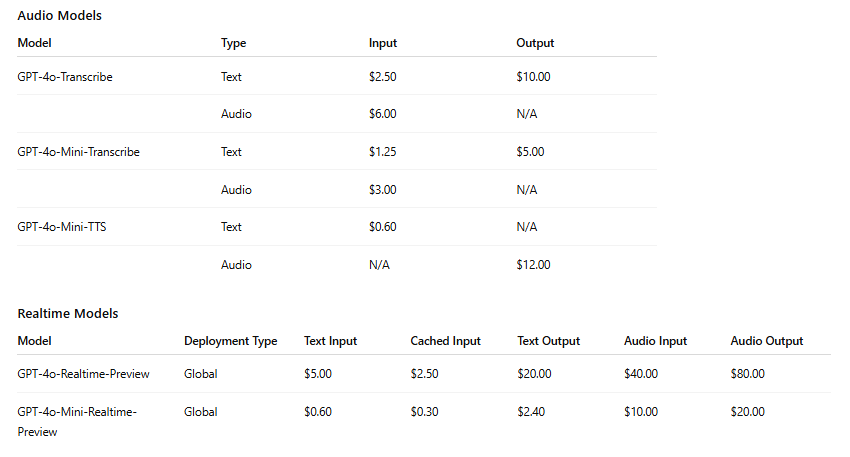
Task: Click the $0.60 text input for Mini-Realtime-Preview
Action: pos(318,412)
